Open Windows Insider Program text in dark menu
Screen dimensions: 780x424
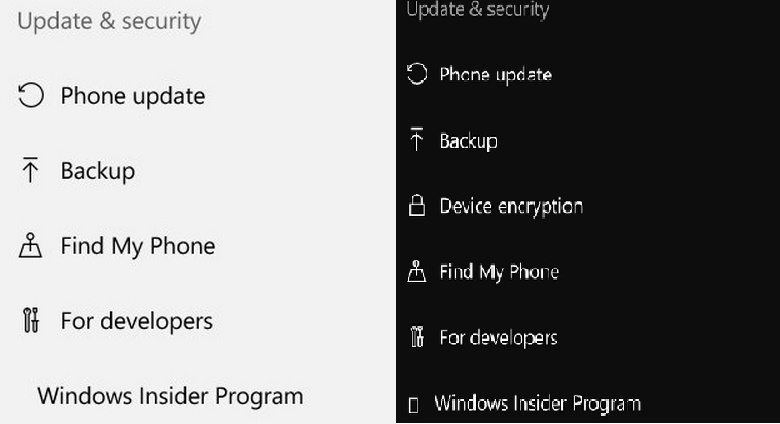(x=537, y=404)
